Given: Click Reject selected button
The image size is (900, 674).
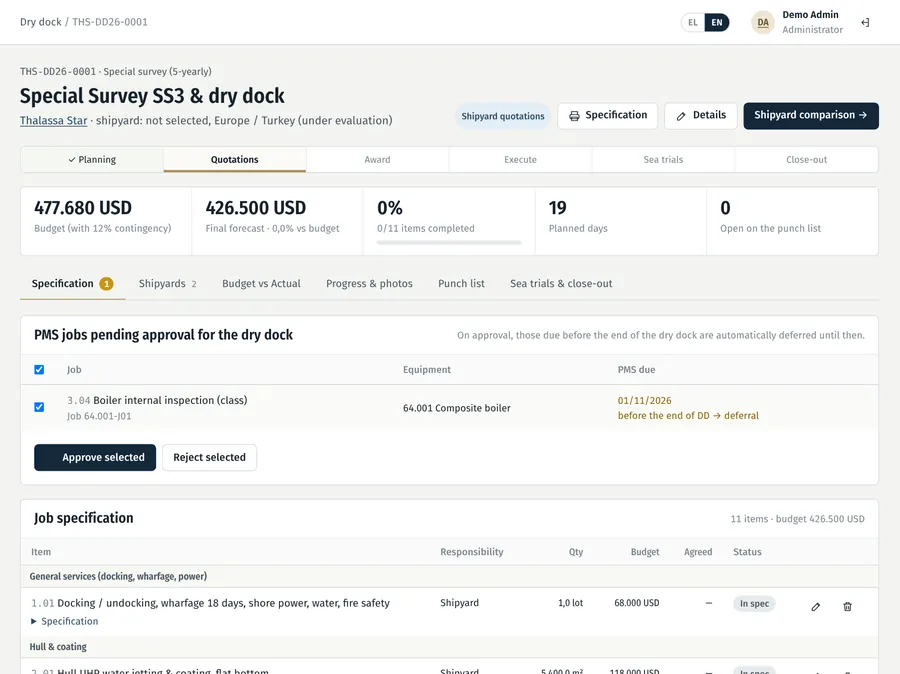Looking at the screenshot, I should click(x=210, y=458).
